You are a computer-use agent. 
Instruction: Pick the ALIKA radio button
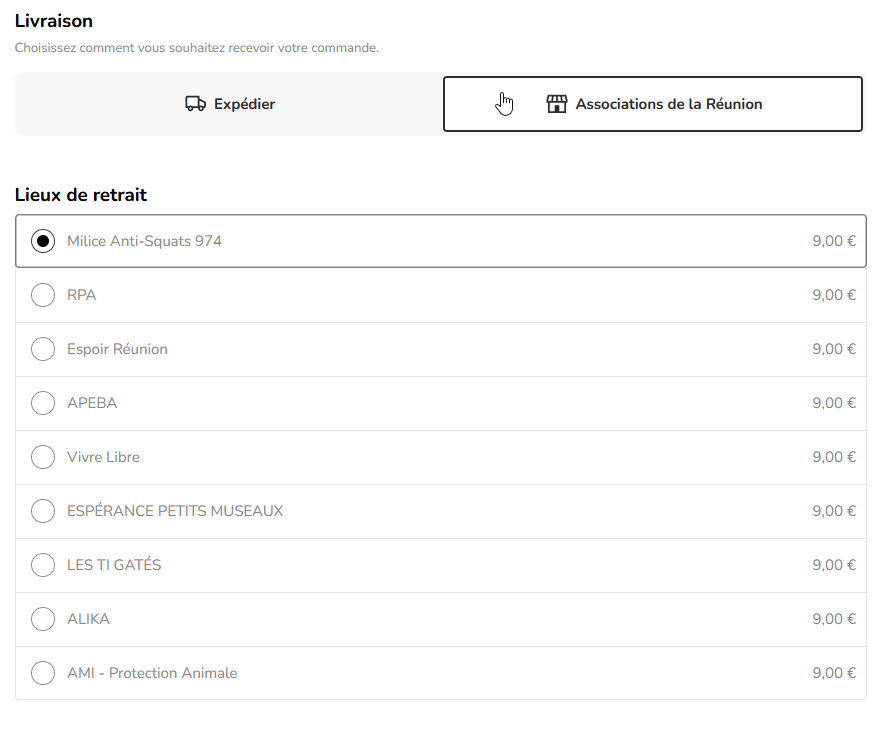pos(43,619)
